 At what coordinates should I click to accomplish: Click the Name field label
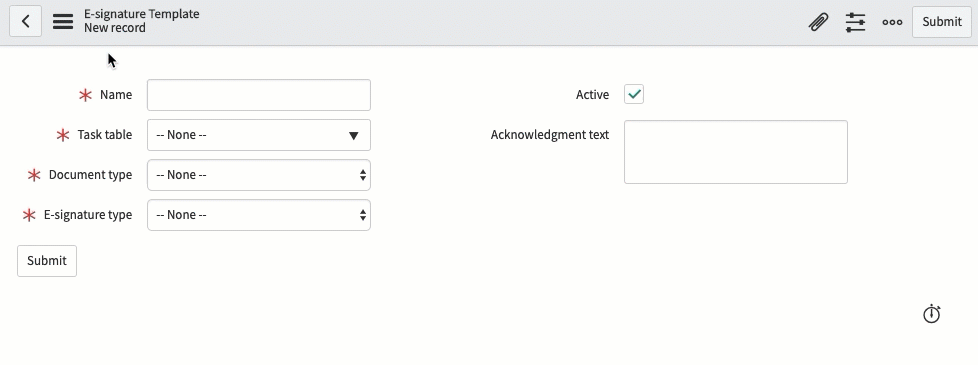116,95
